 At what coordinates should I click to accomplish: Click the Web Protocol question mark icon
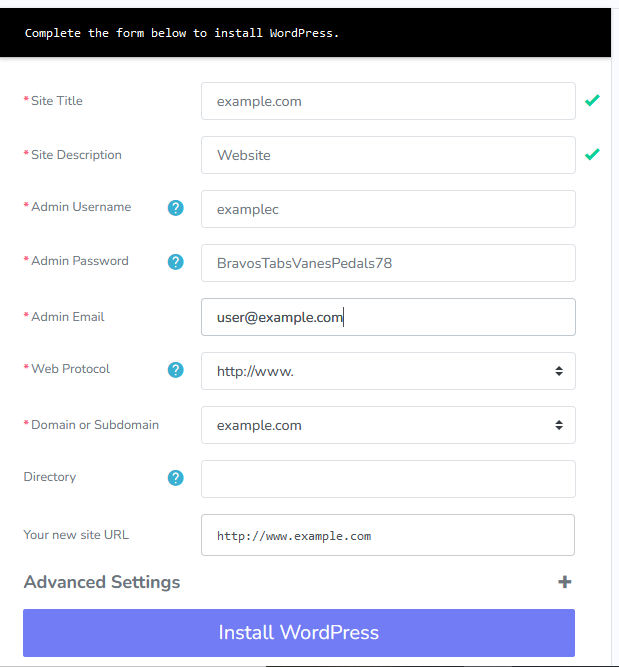click(176, 370)
